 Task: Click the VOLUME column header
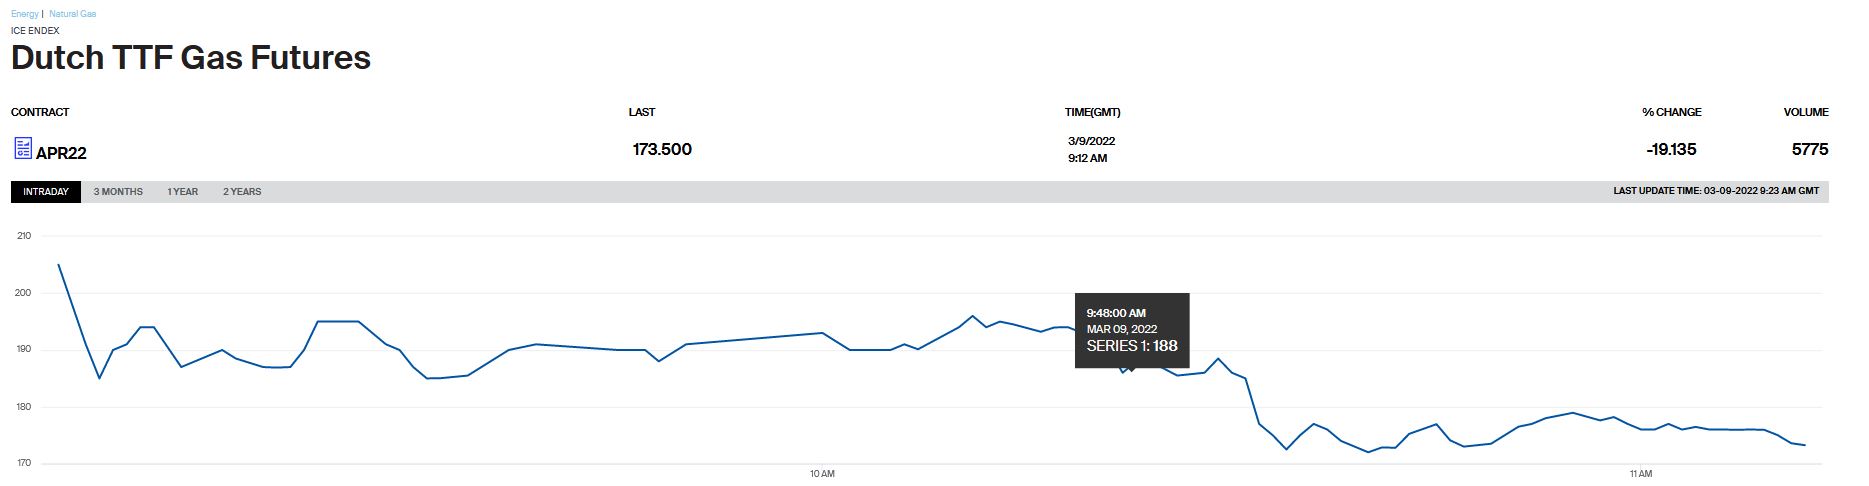point(1806,112)
